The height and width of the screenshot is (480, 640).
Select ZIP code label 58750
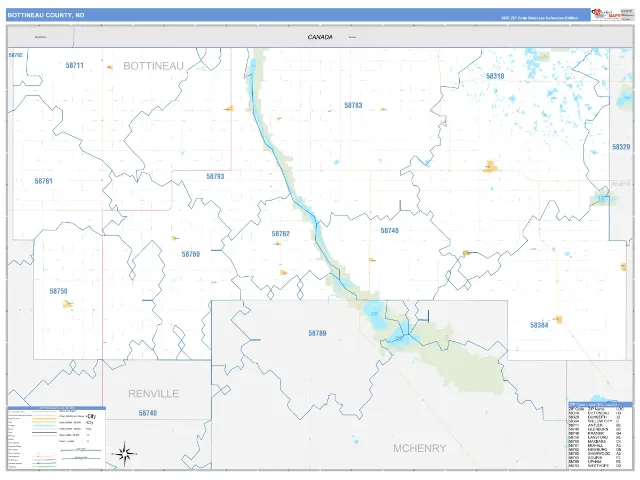58,291
